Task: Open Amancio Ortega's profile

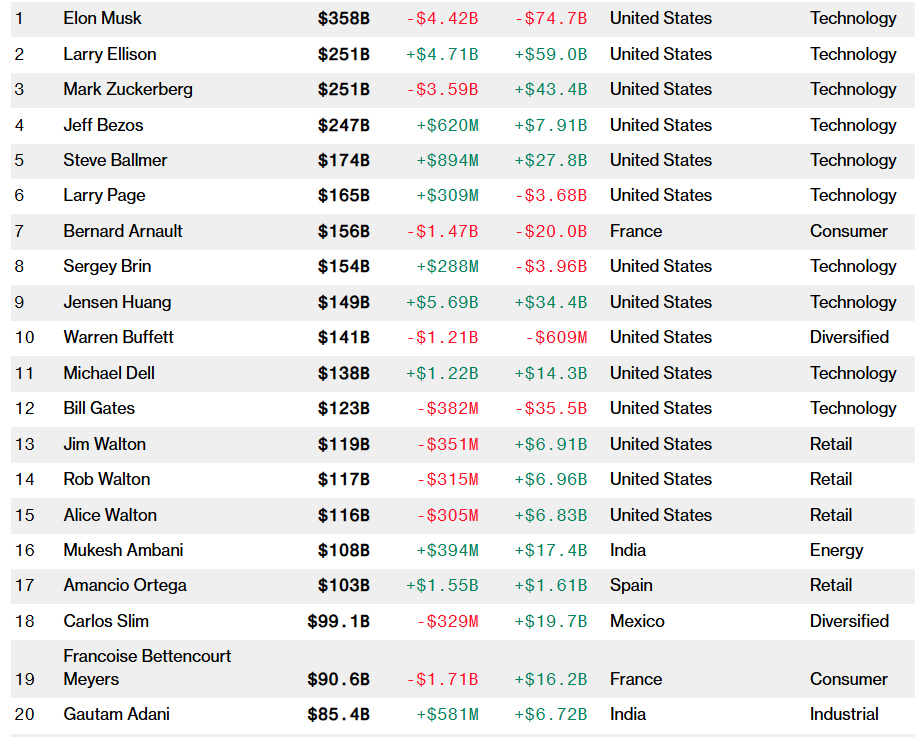Action: (125, 585)
